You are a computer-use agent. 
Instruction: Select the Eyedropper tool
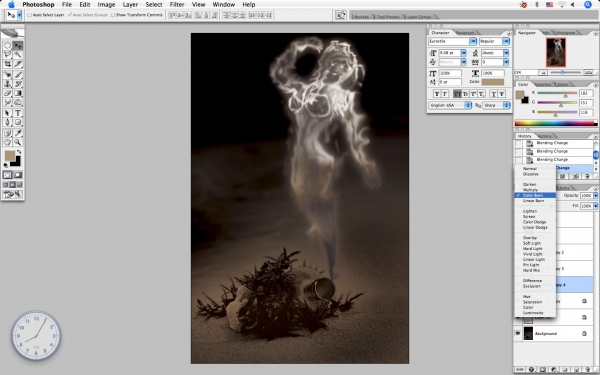18,133
